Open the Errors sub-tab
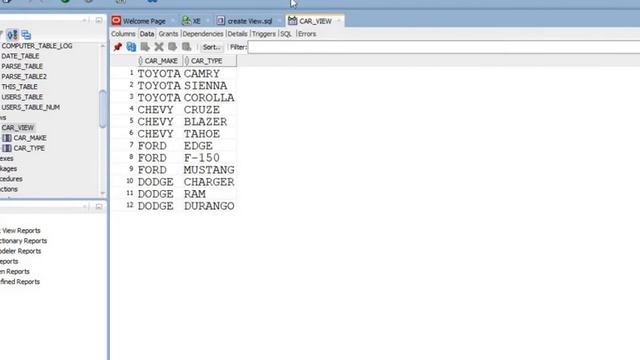The width and height of the screenshot is (640, 360). [x=307, y=34]
